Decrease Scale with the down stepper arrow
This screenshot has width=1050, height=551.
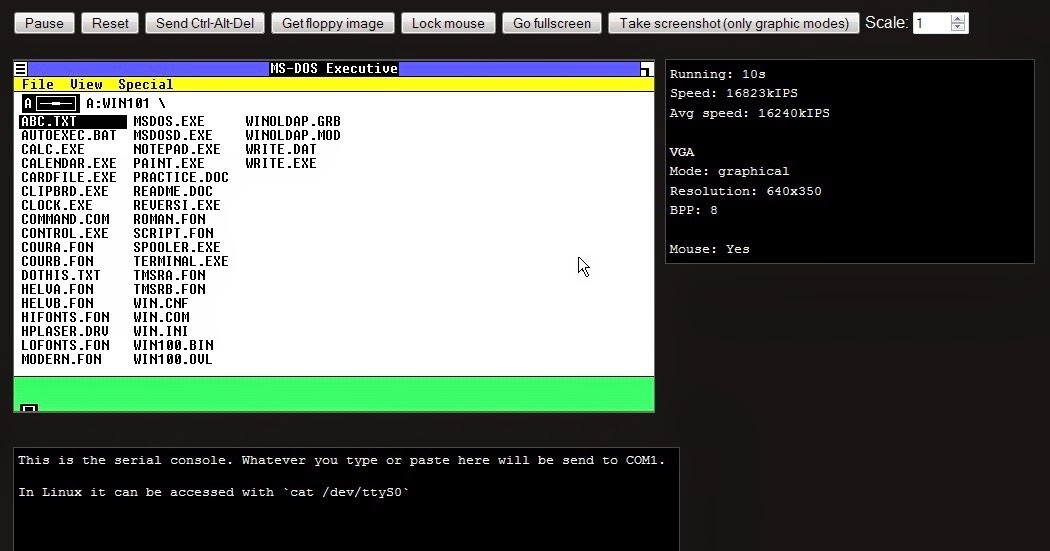[958, 27]
